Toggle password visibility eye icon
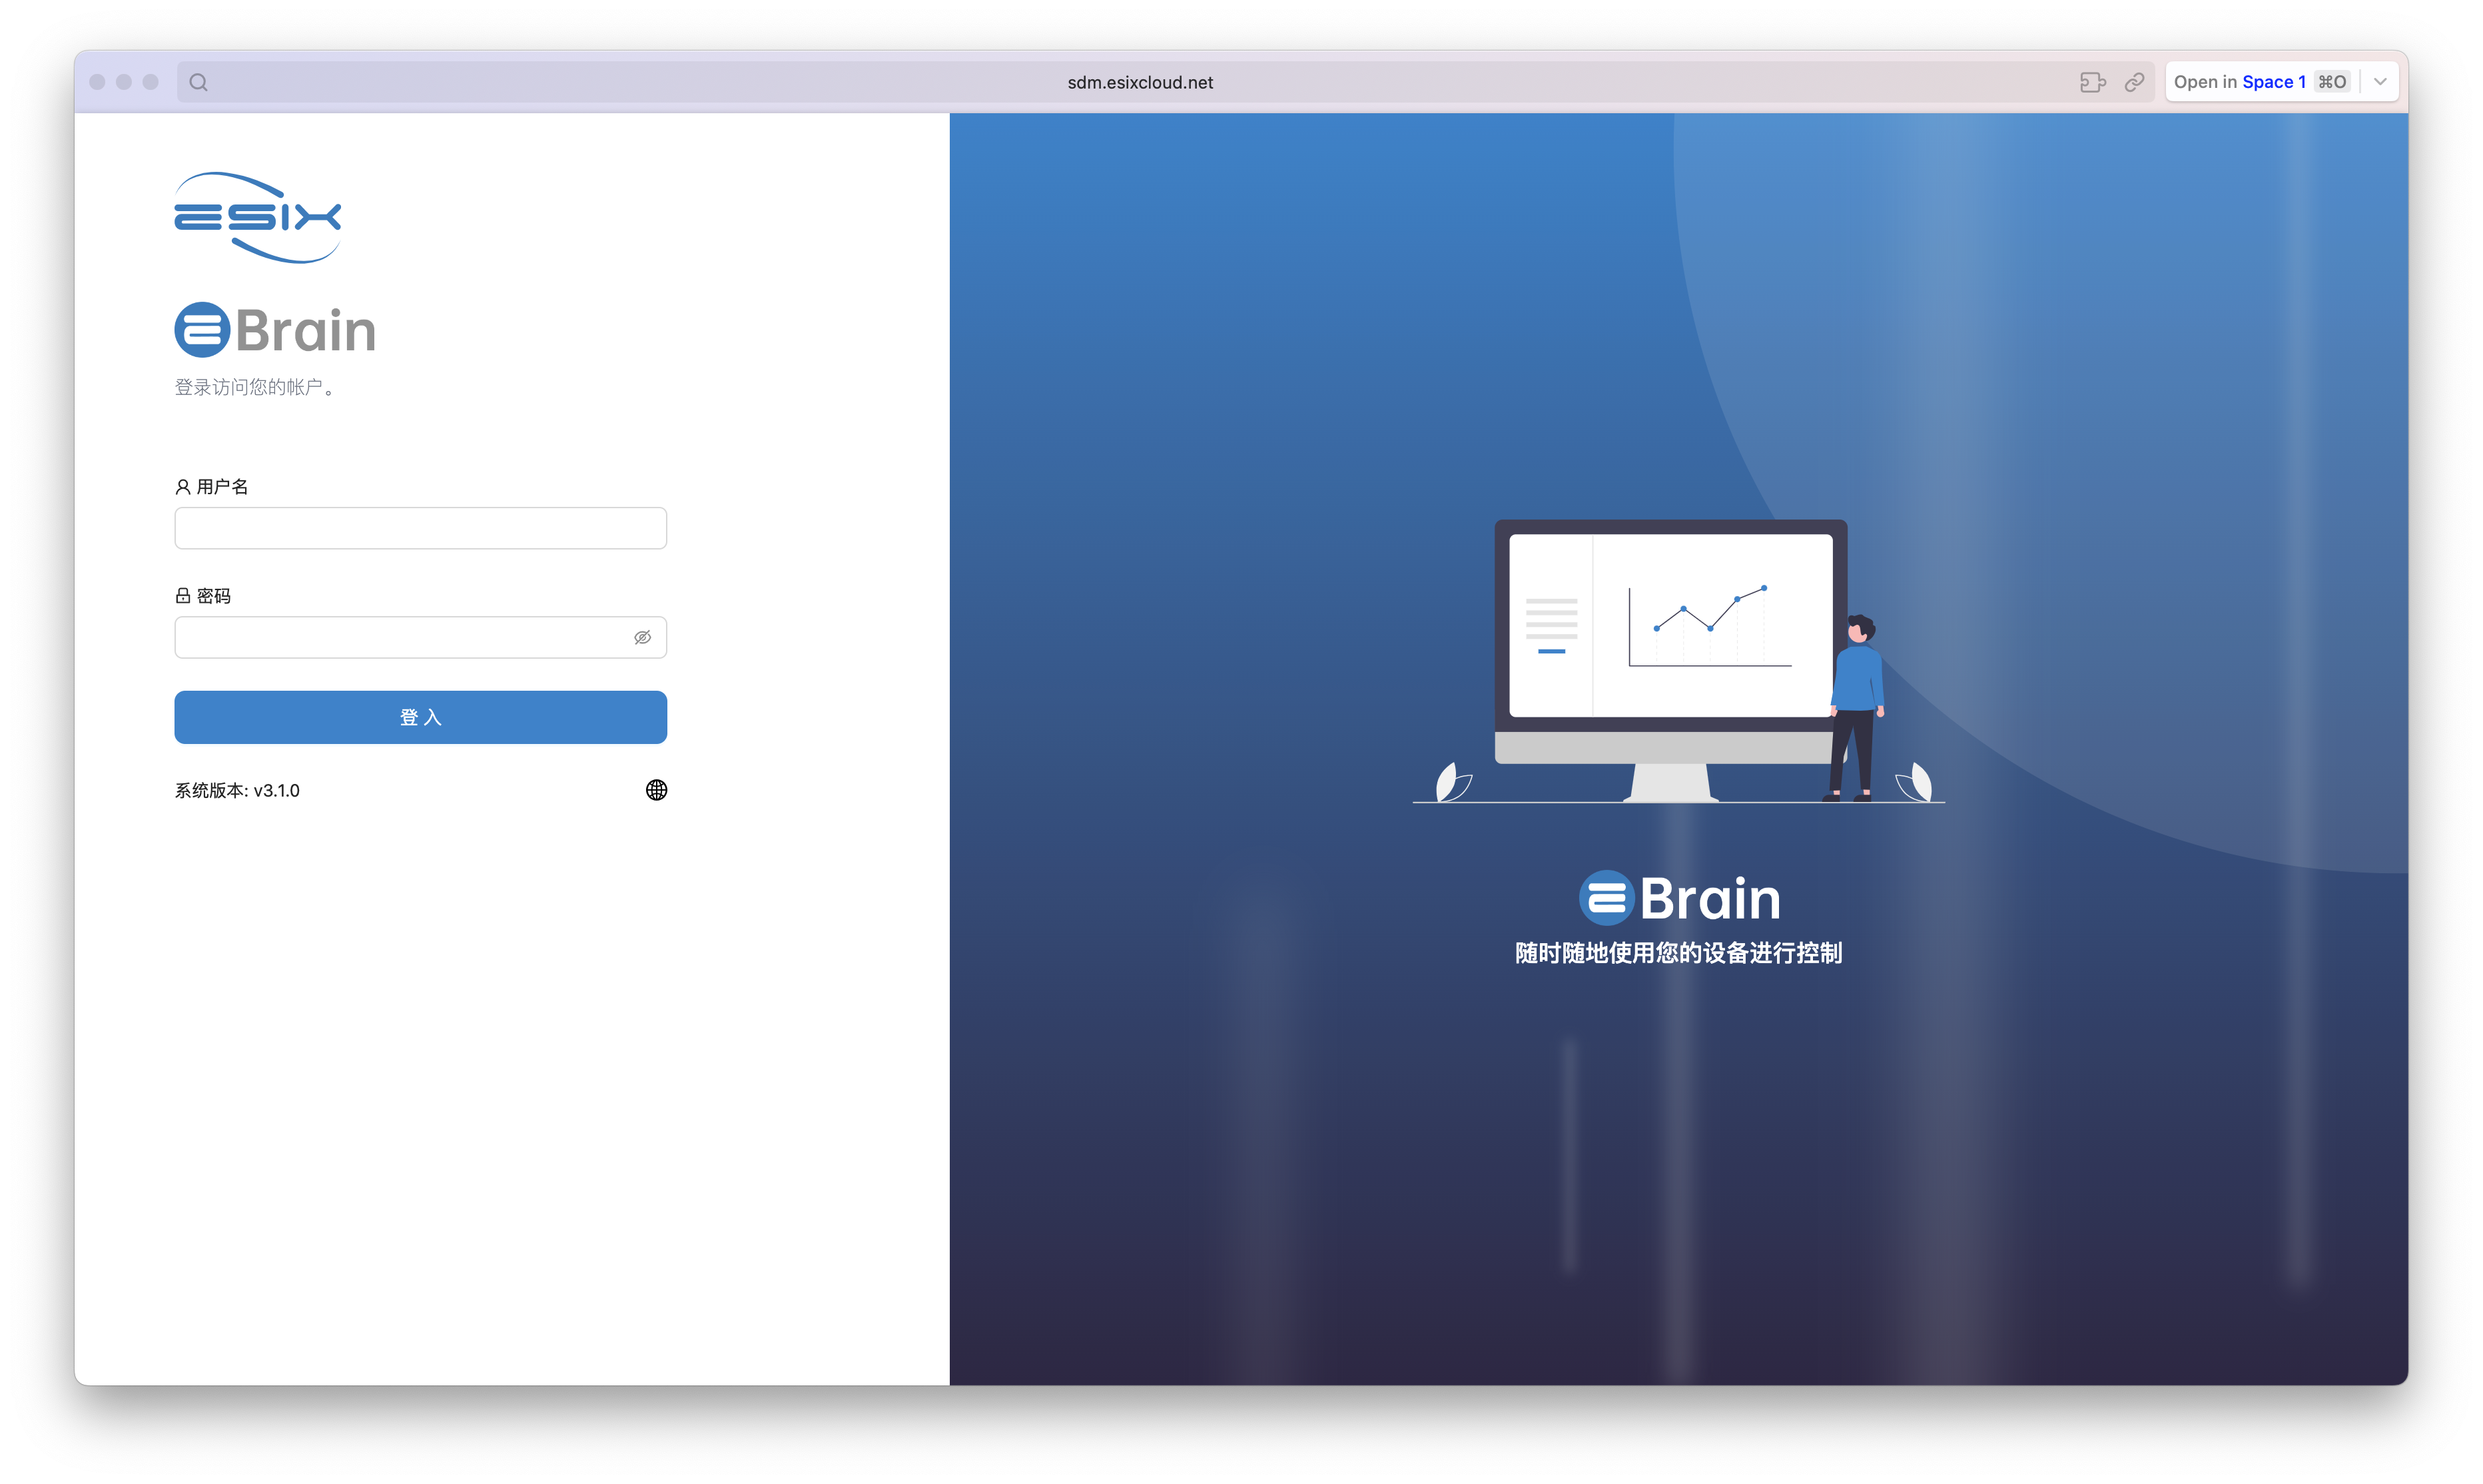2483x1484 pixels. (x=642, y=637)
